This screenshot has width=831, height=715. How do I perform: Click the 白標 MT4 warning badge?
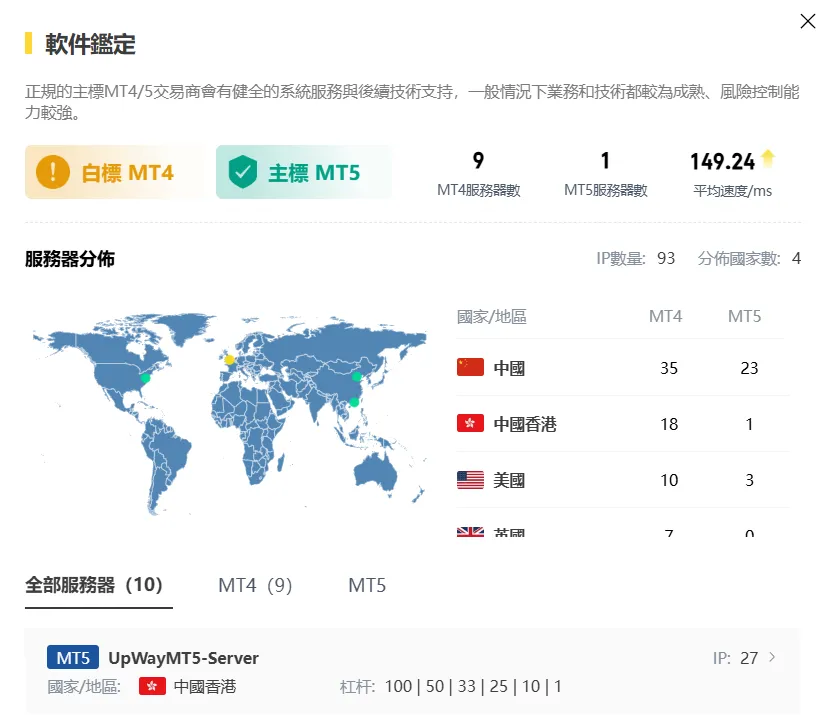[116, 172]
